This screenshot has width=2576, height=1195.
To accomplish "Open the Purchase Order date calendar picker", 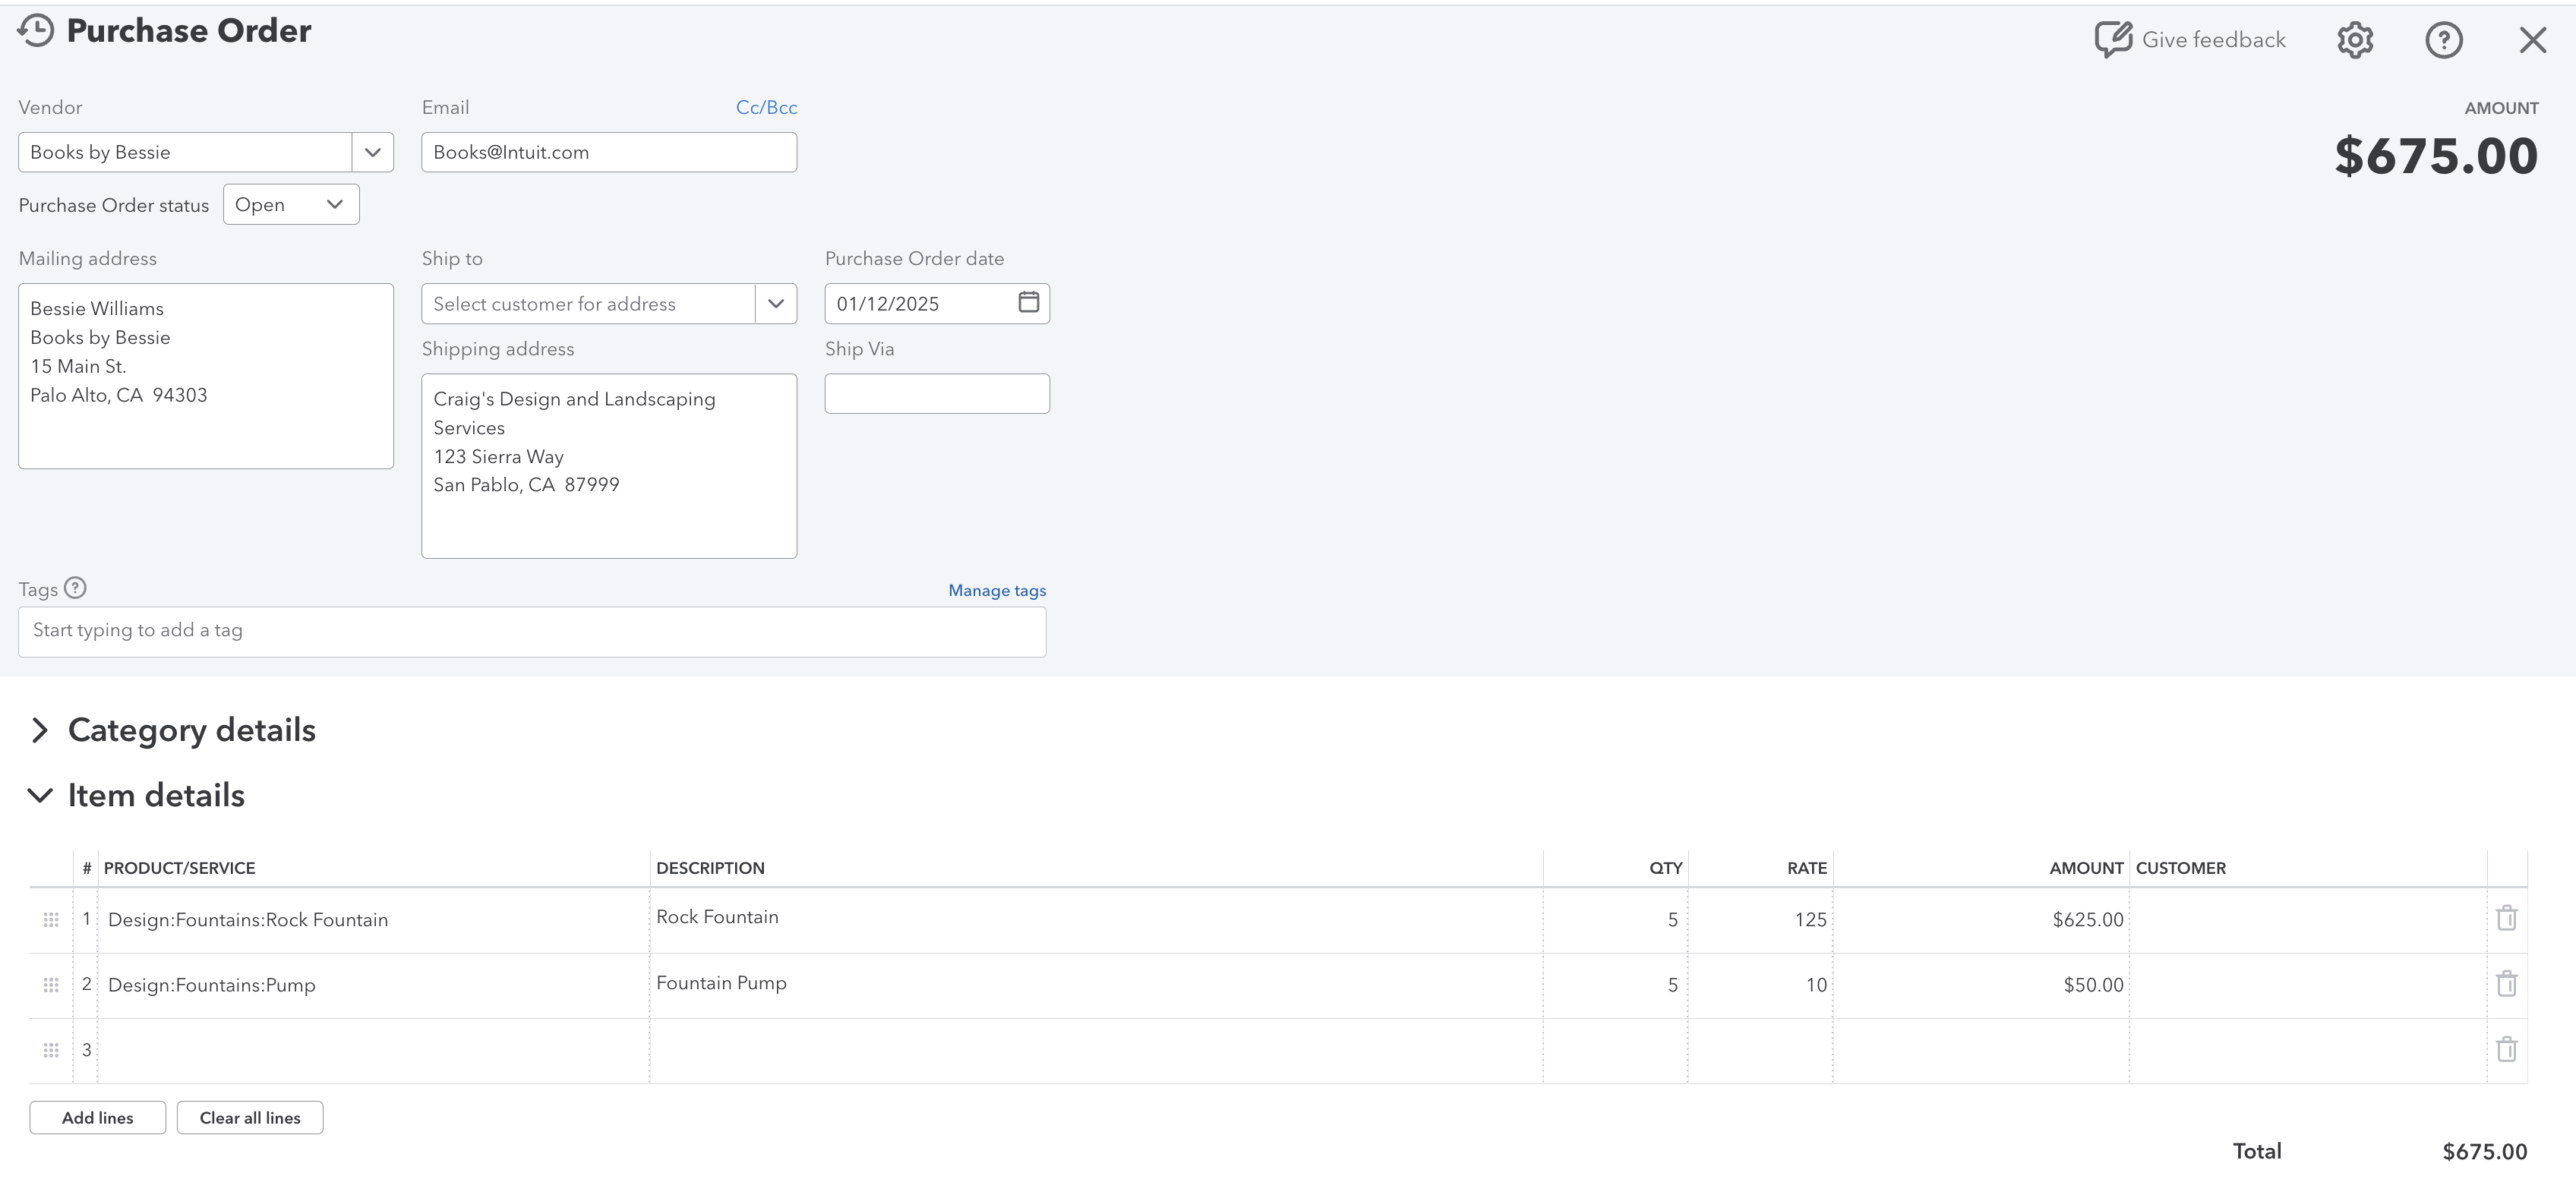I will (x=1028, y=302).
